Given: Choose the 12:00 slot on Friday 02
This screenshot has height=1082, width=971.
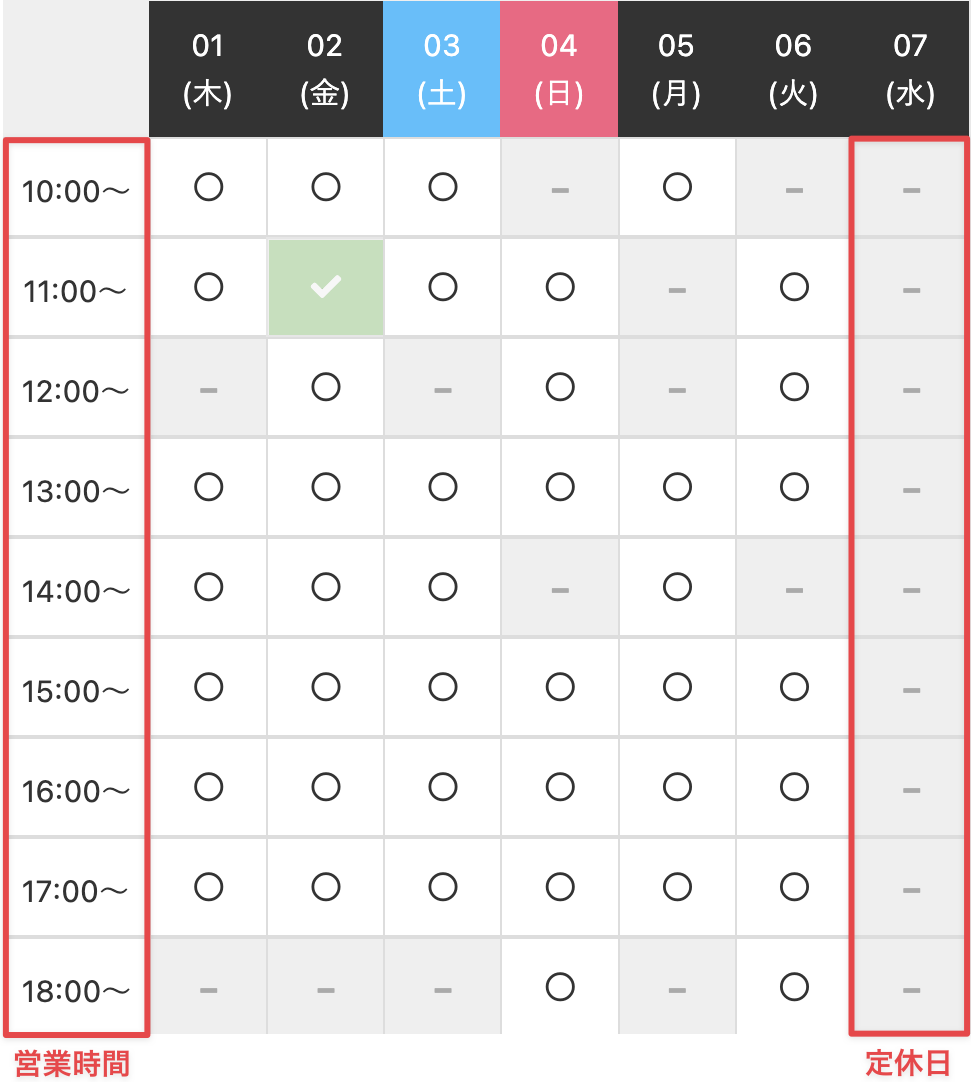Looking at the screenshot, I should coord(326,387).
